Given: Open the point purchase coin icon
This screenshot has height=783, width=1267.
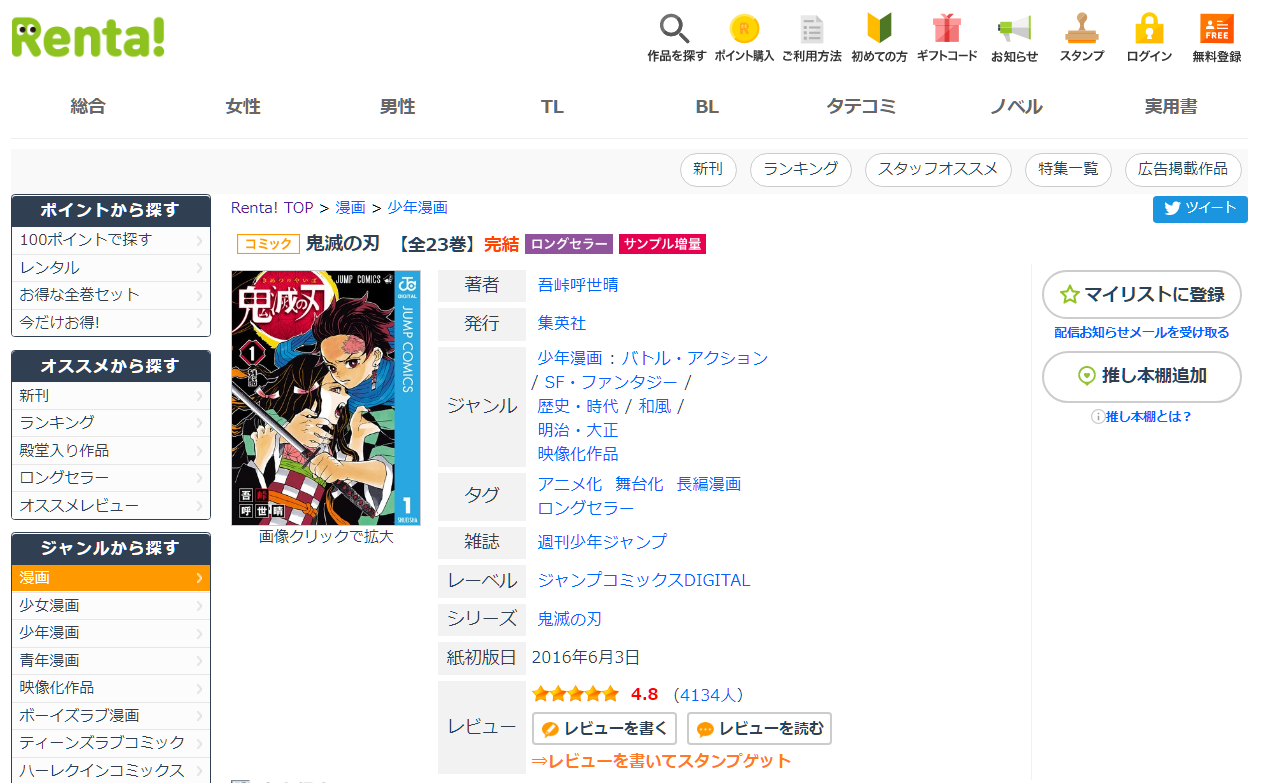Looking at the screenshot, I should (744, 30).
